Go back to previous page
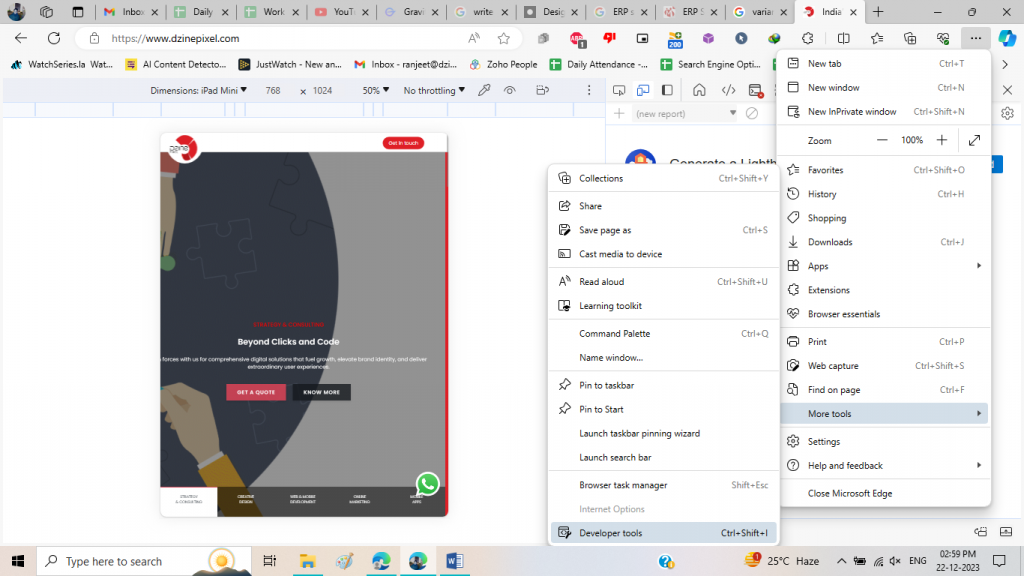This screenshot has width=1024, height=576. [21, 39]
